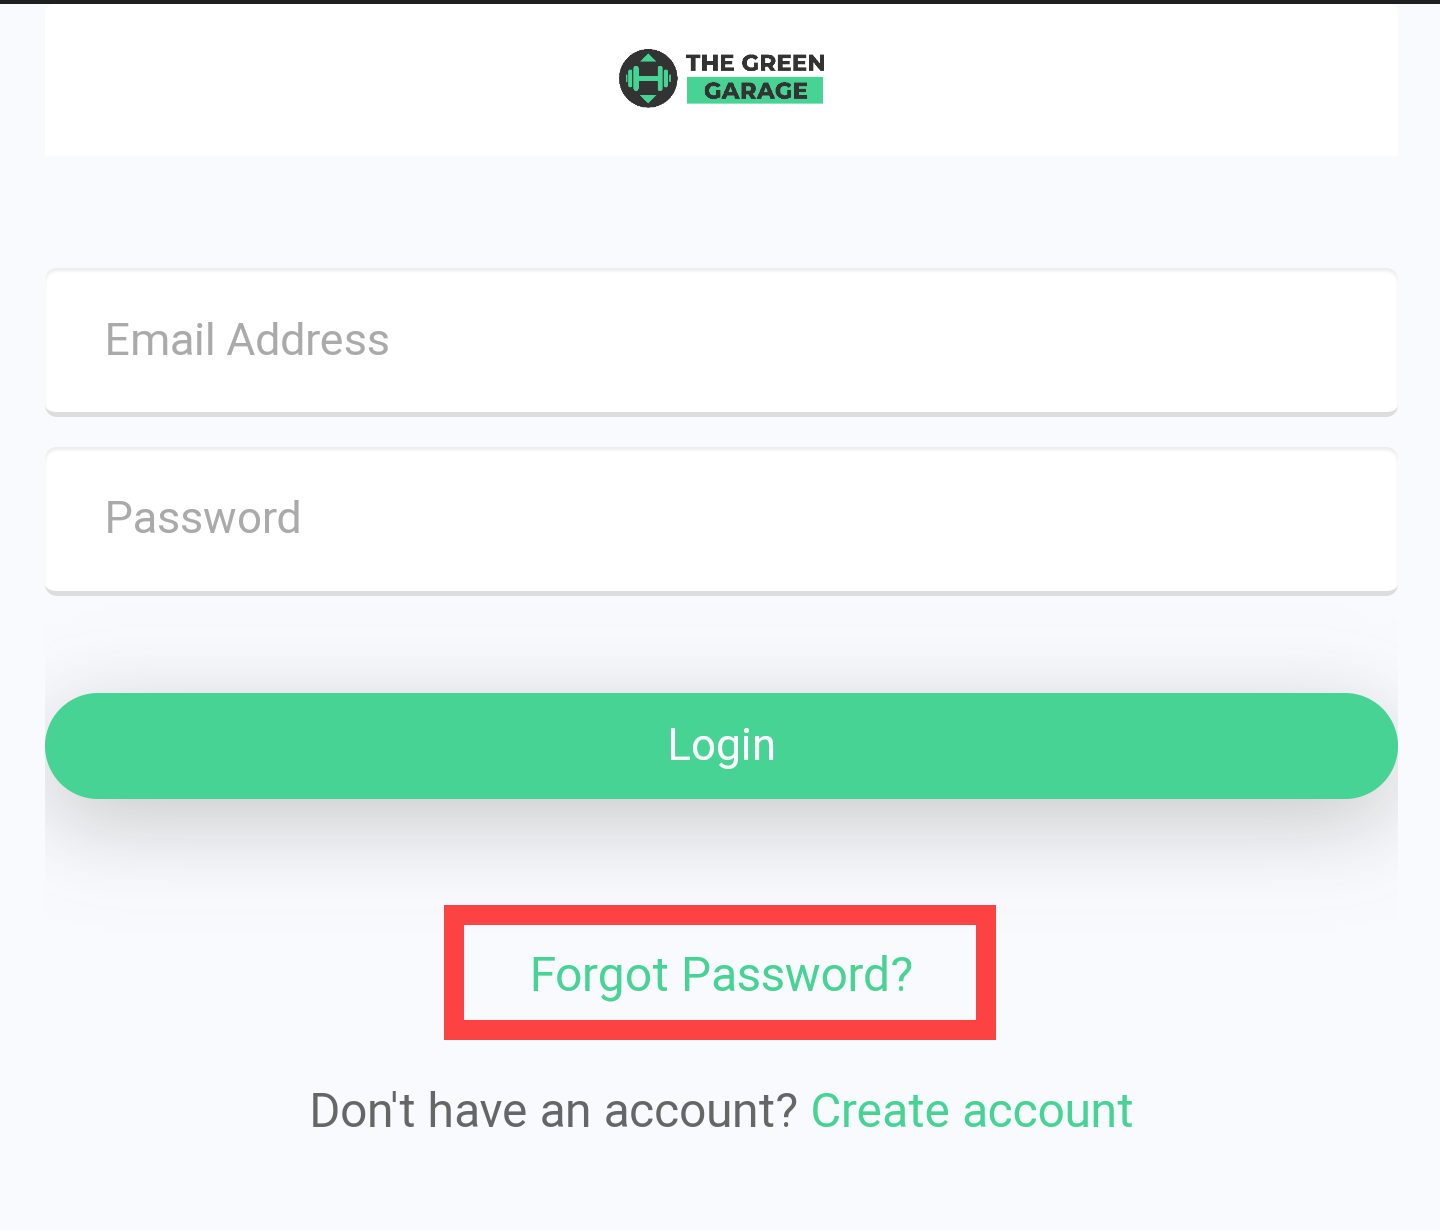Screen dimensions: 1440x1230
Task: Click the Login label on green button
Action: point(721,746)
